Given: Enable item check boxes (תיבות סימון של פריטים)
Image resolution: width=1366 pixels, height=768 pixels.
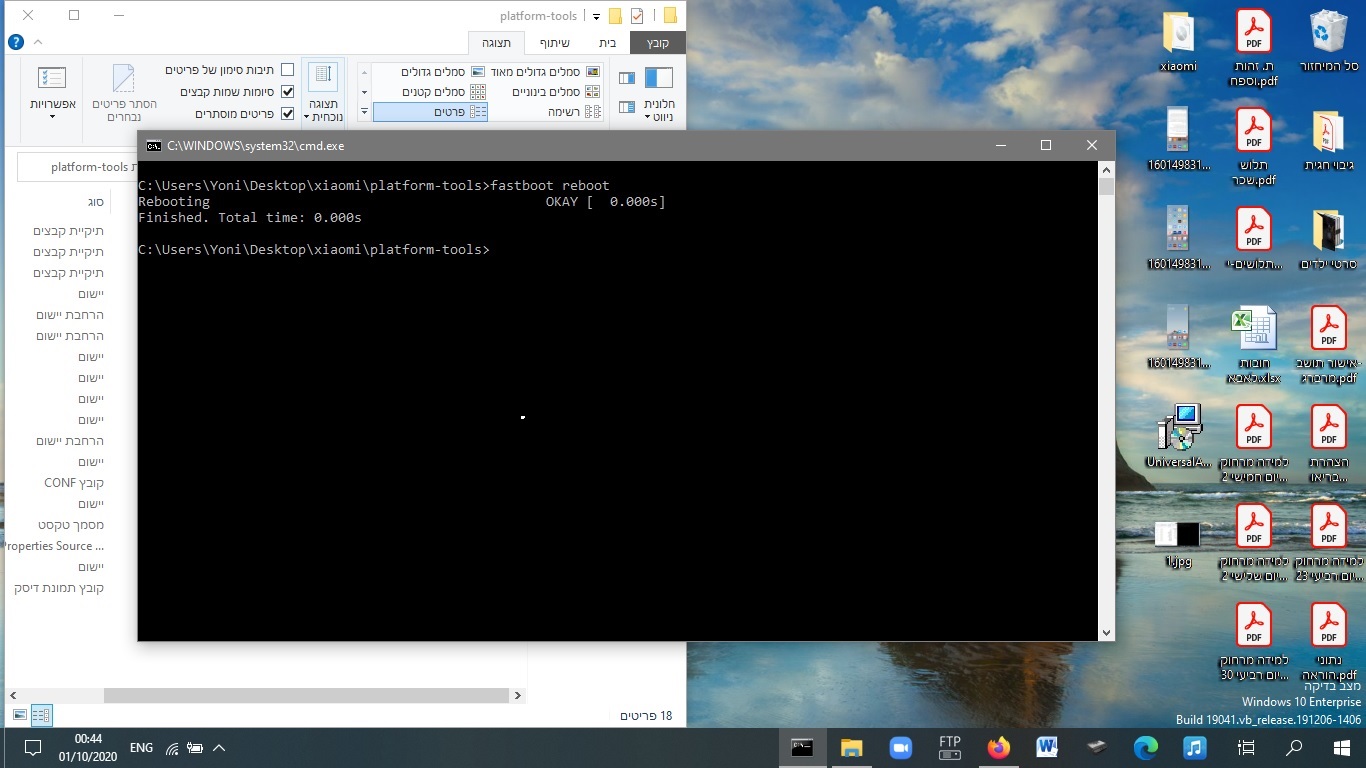Looking at the screenshot, I should (288, 70).
